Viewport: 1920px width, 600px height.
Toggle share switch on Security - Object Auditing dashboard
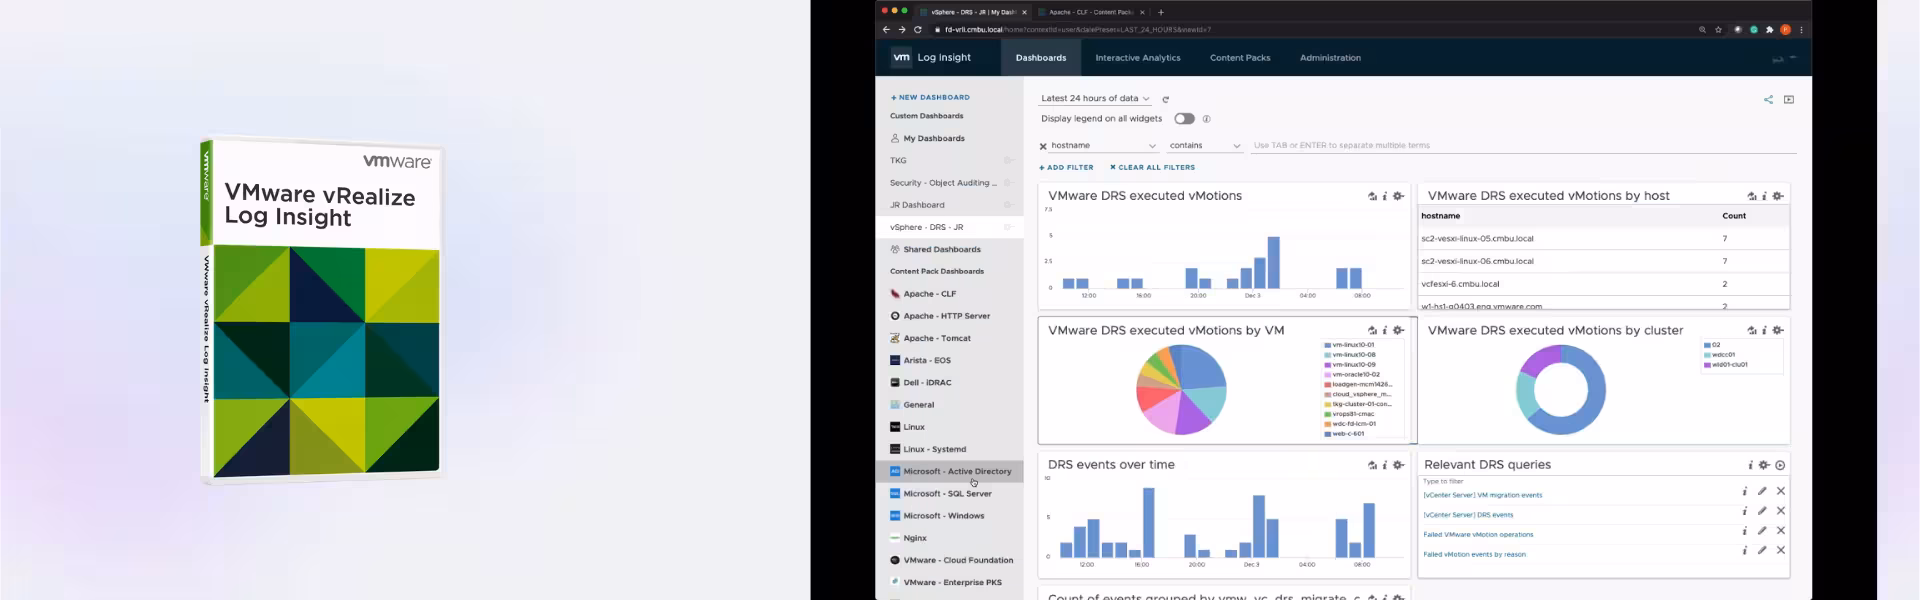pyautogui.click(x=1009, y=183)
